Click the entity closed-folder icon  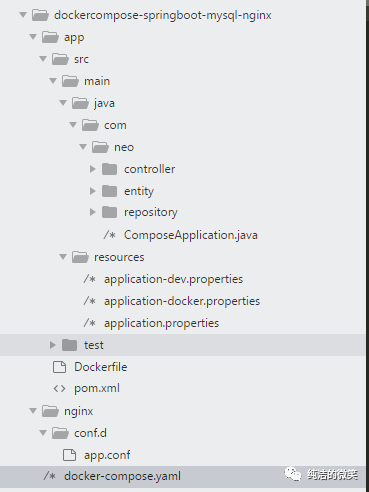tap(109, 191)
